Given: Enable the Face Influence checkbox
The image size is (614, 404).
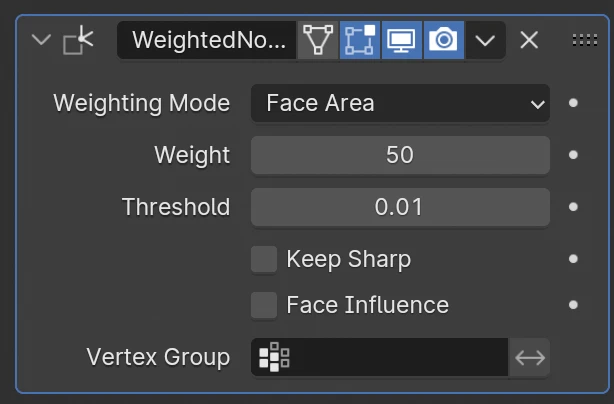Looking at the screenshot, I should pos(264,305).
